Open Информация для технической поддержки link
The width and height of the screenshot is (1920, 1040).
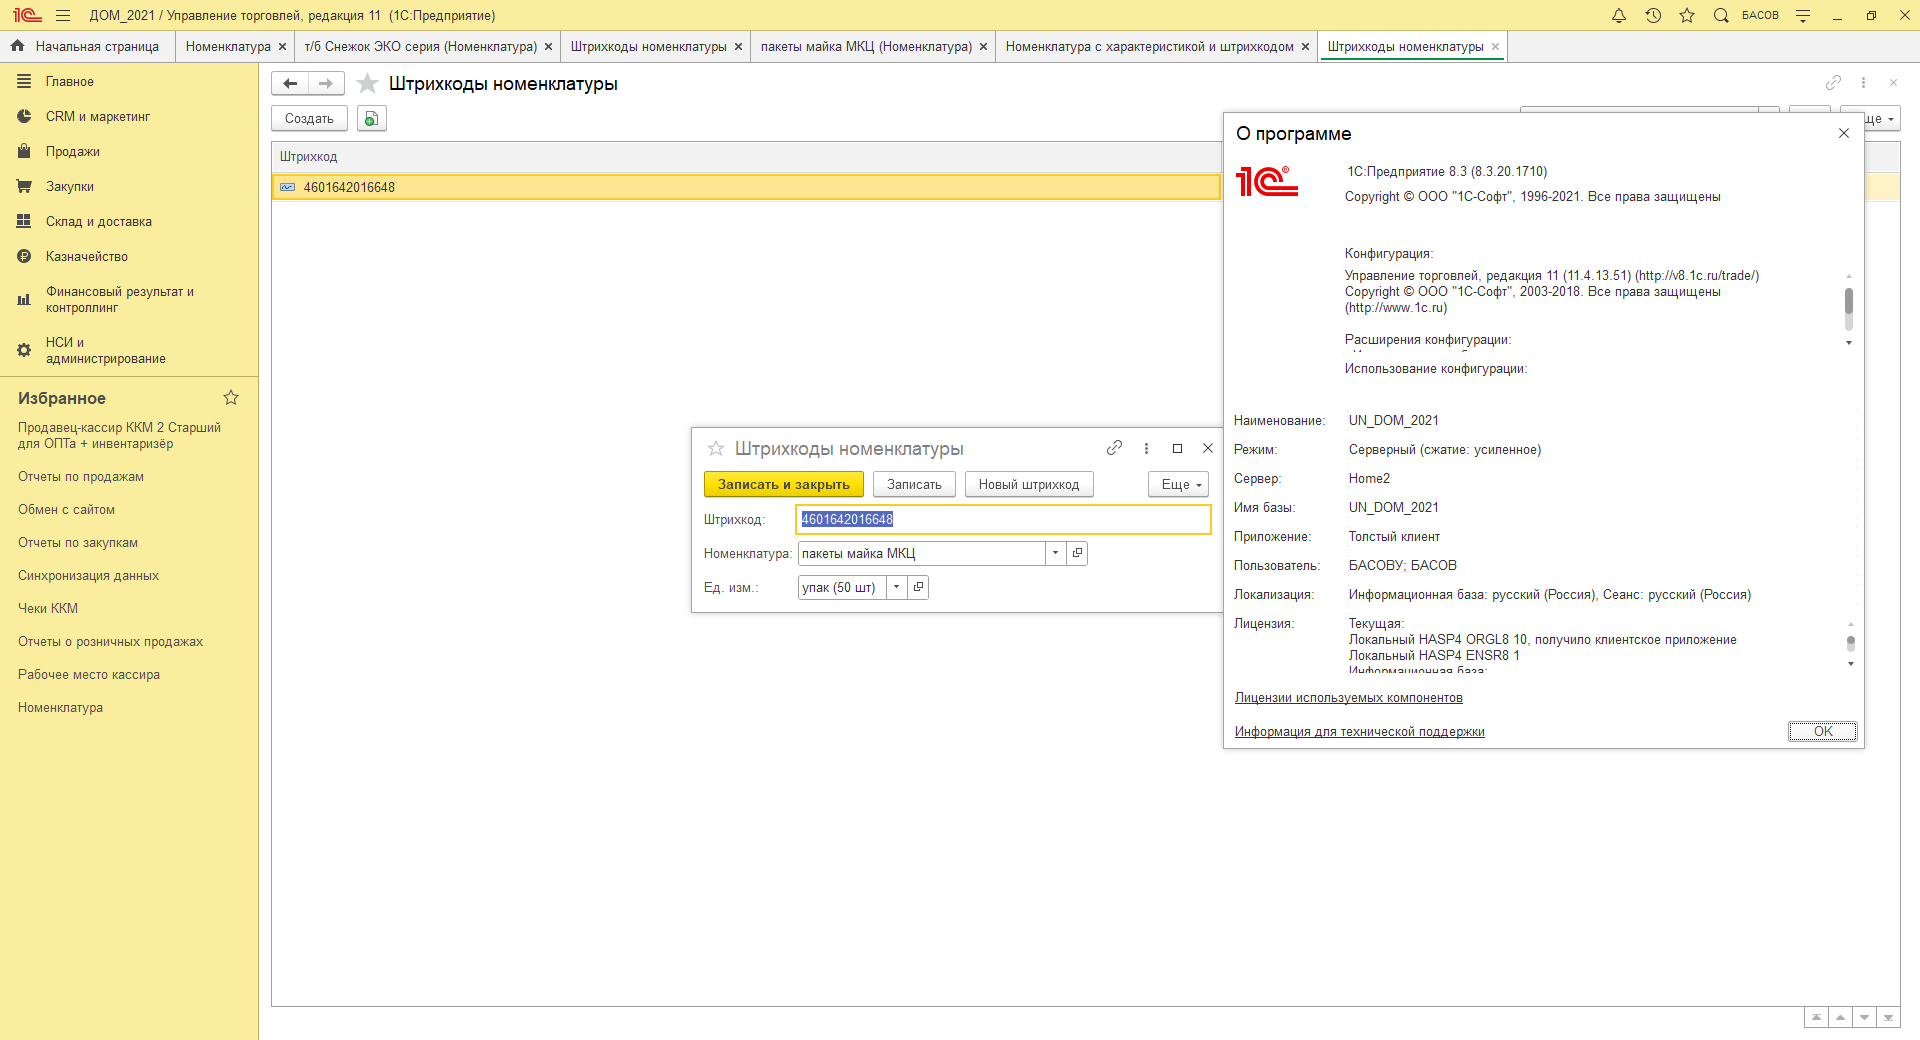click(1359, 732)
